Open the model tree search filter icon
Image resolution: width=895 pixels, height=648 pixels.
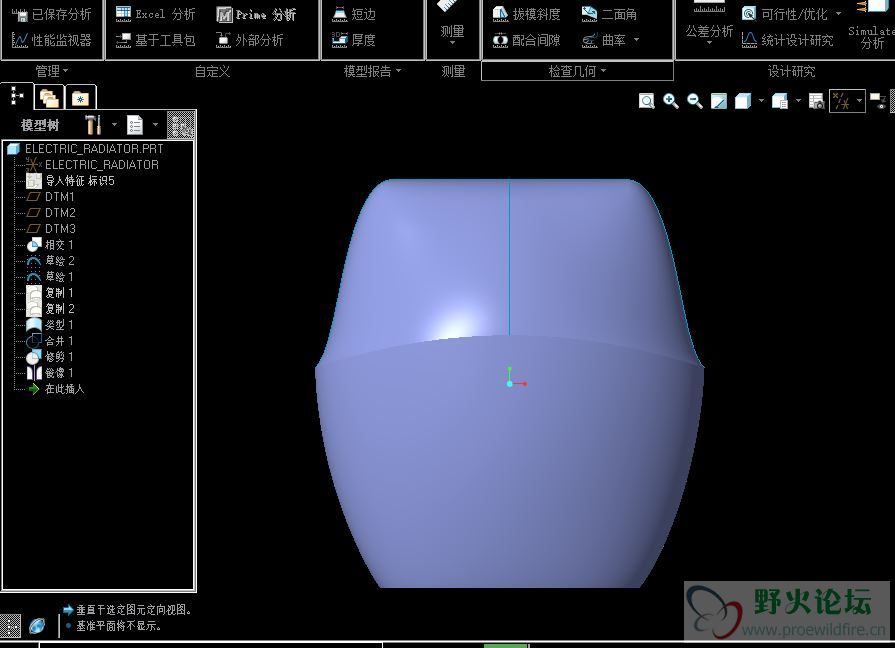tap(181, 125)
